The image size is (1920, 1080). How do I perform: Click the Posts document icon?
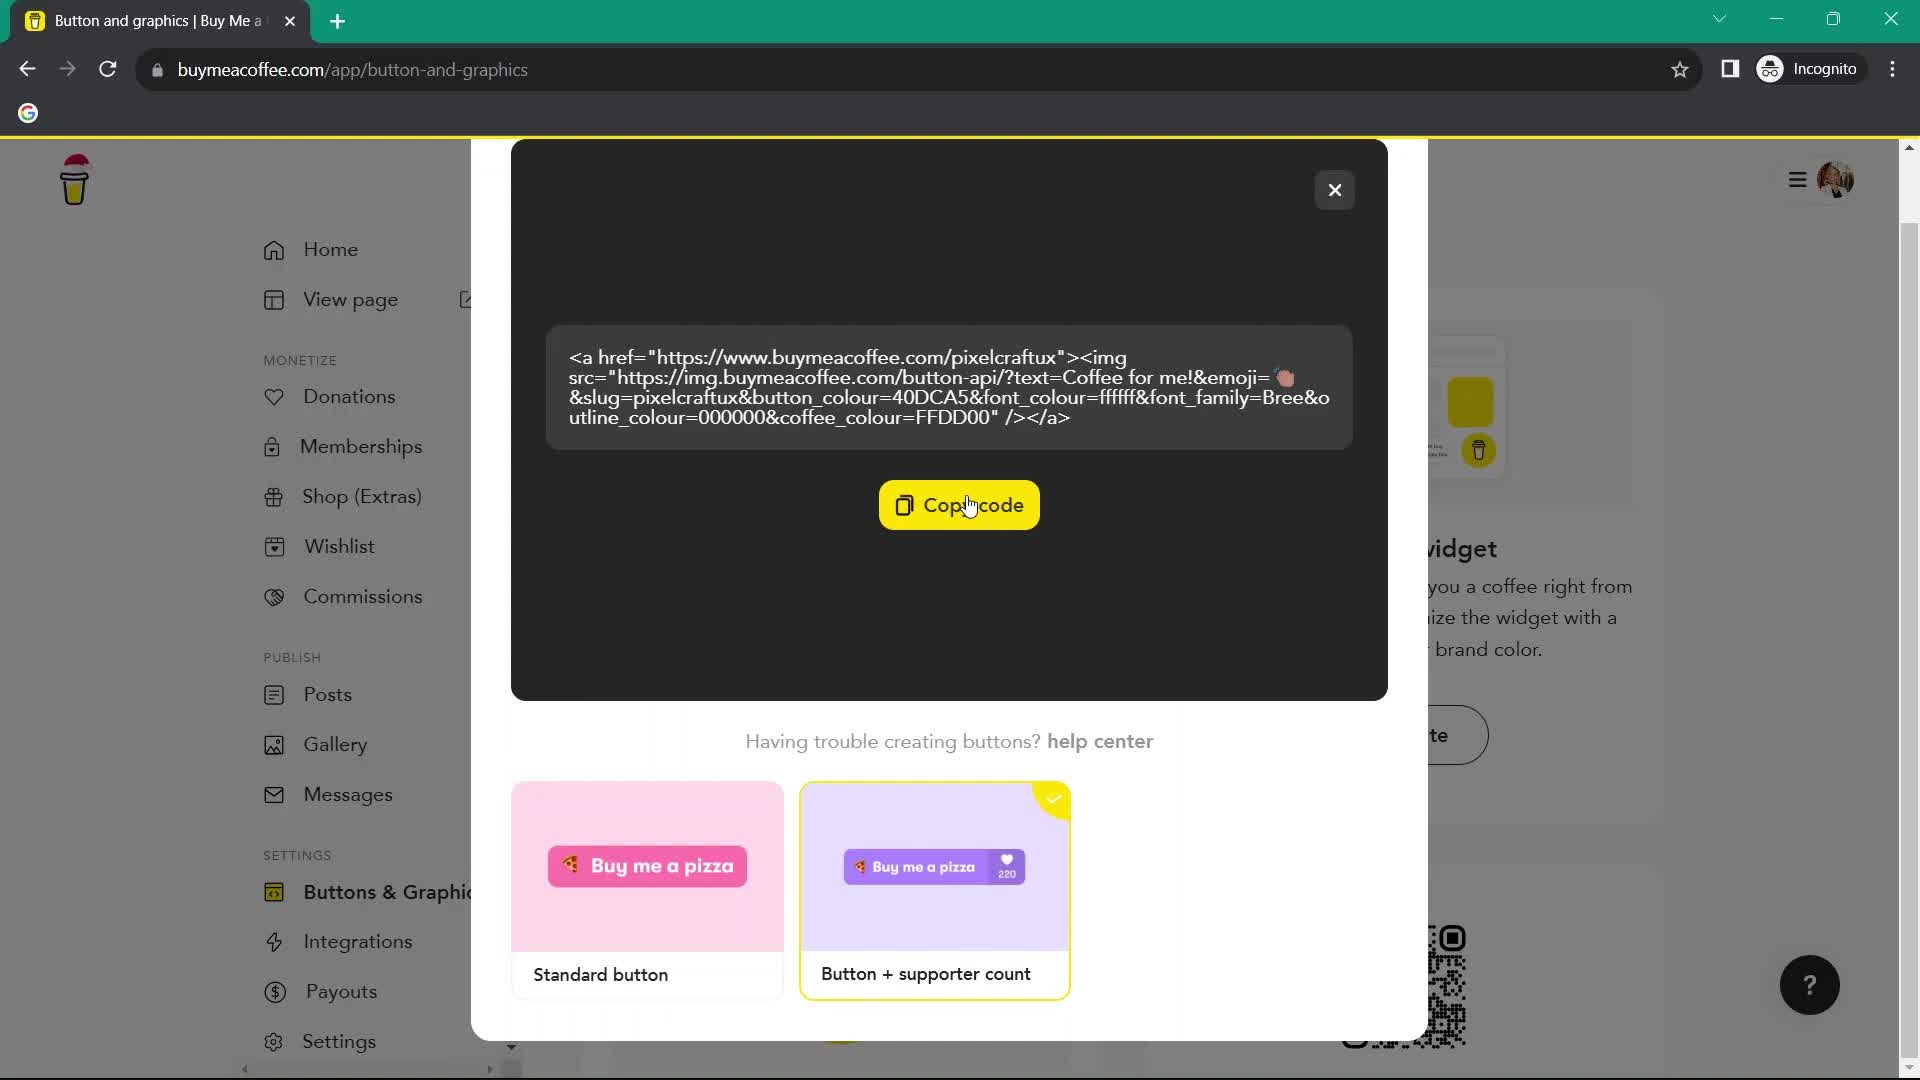274,695
